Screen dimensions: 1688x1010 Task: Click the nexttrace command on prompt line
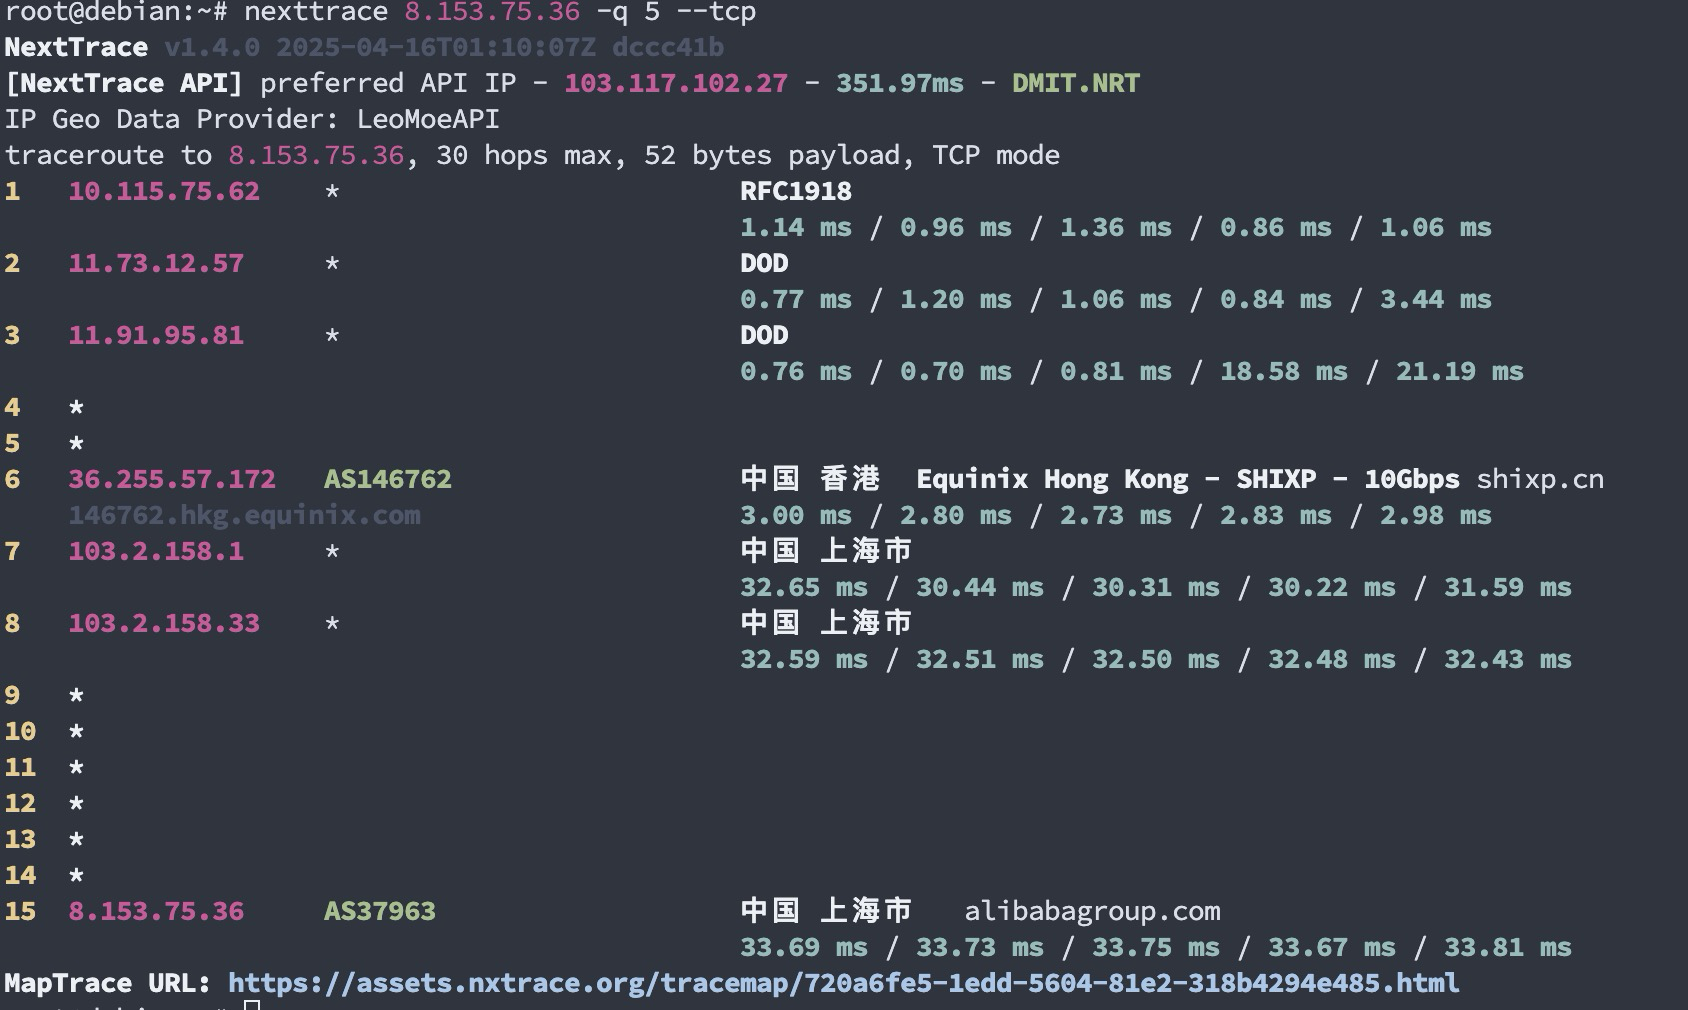click(x=316, y=12)
